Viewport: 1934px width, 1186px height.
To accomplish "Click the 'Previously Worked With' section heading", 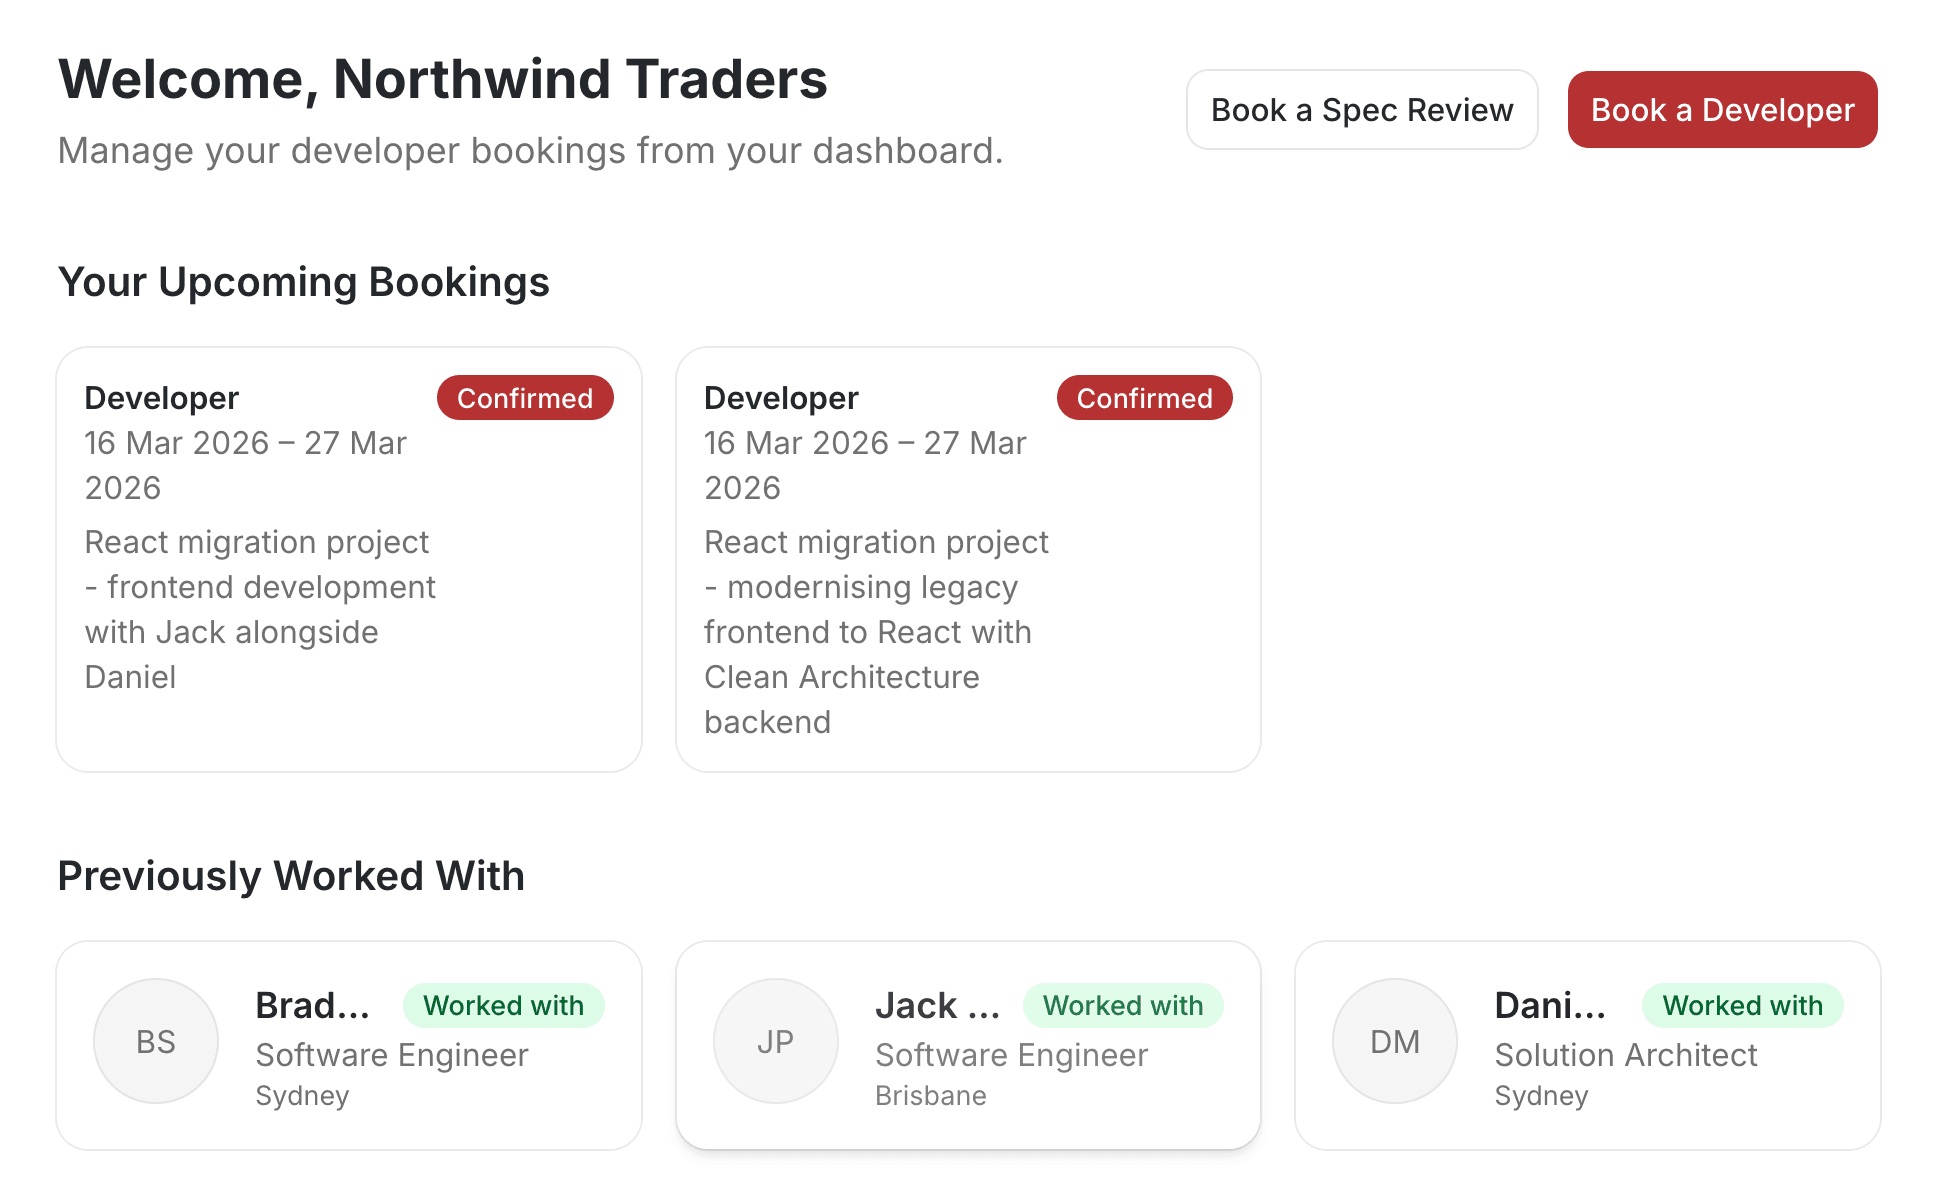I will coord(291,875).
